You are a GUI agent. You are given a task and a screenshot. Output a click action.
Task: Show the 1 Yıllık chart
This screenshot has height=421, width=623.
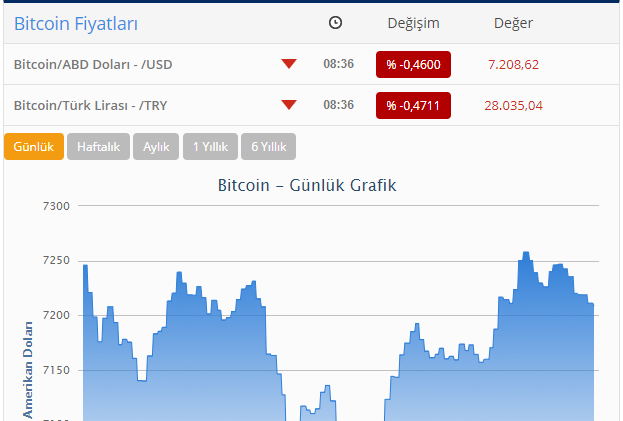point(211,147)
